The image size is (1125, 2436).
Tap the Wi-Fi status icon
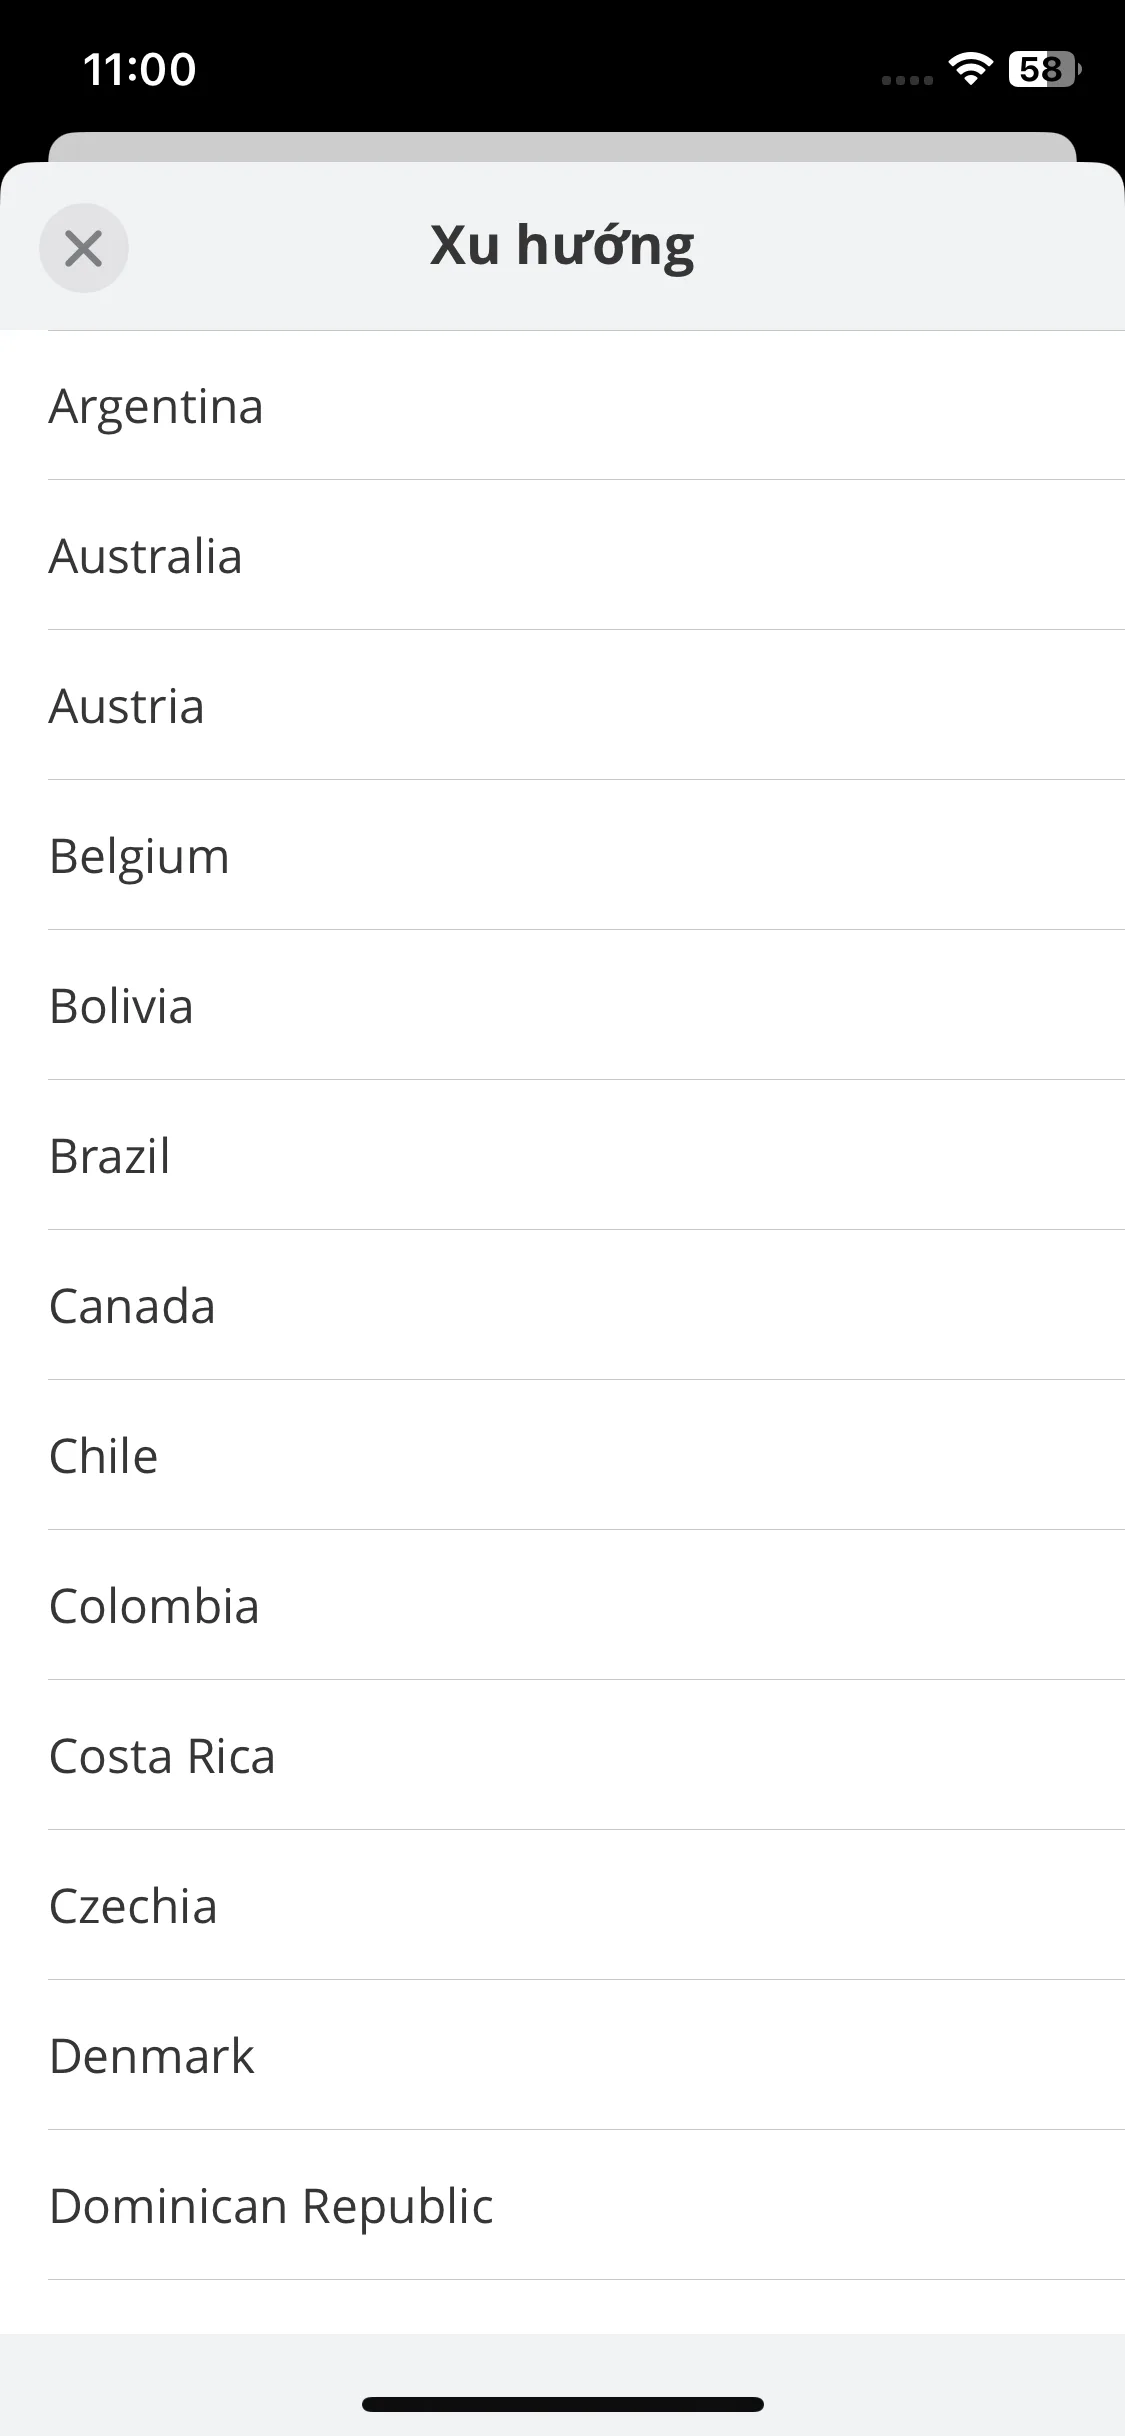pyautogui.click(x=969, y=69)
